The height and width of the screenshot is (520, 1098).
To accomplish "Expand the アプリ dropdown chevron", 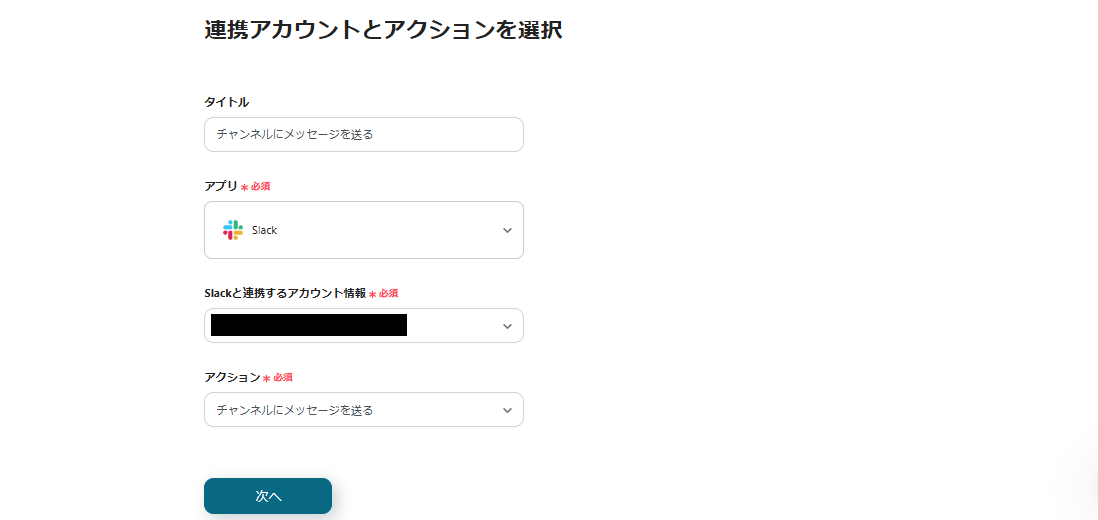I will pos(507,230).
